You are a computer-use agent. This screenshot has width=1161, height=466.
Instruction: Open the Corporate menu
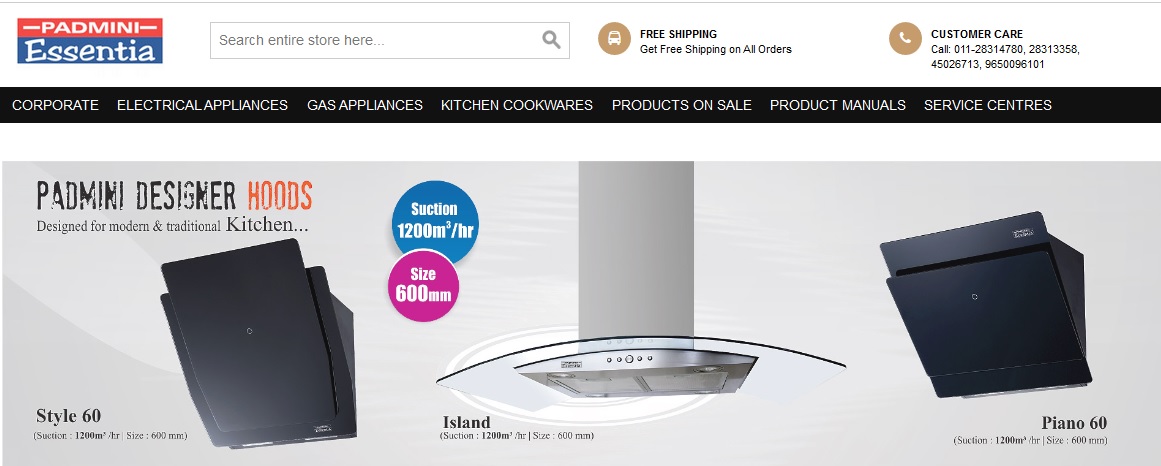point(56,105)
